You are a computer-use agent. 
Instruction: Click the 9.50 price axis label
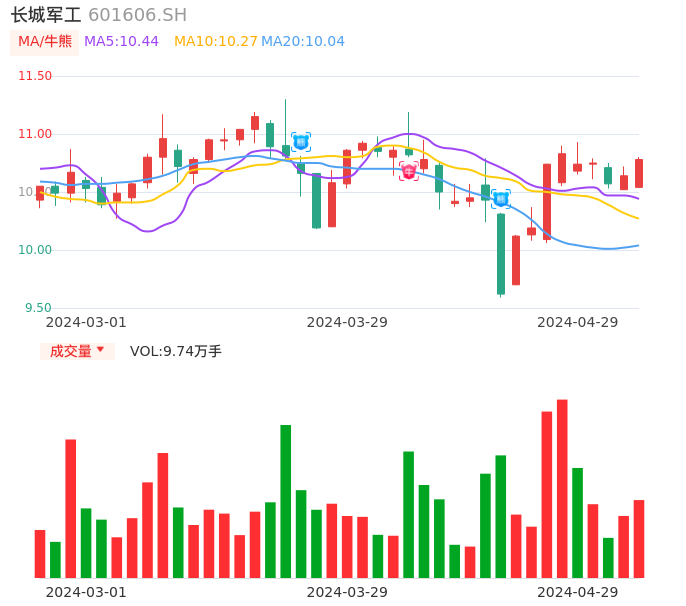[38, 308]
